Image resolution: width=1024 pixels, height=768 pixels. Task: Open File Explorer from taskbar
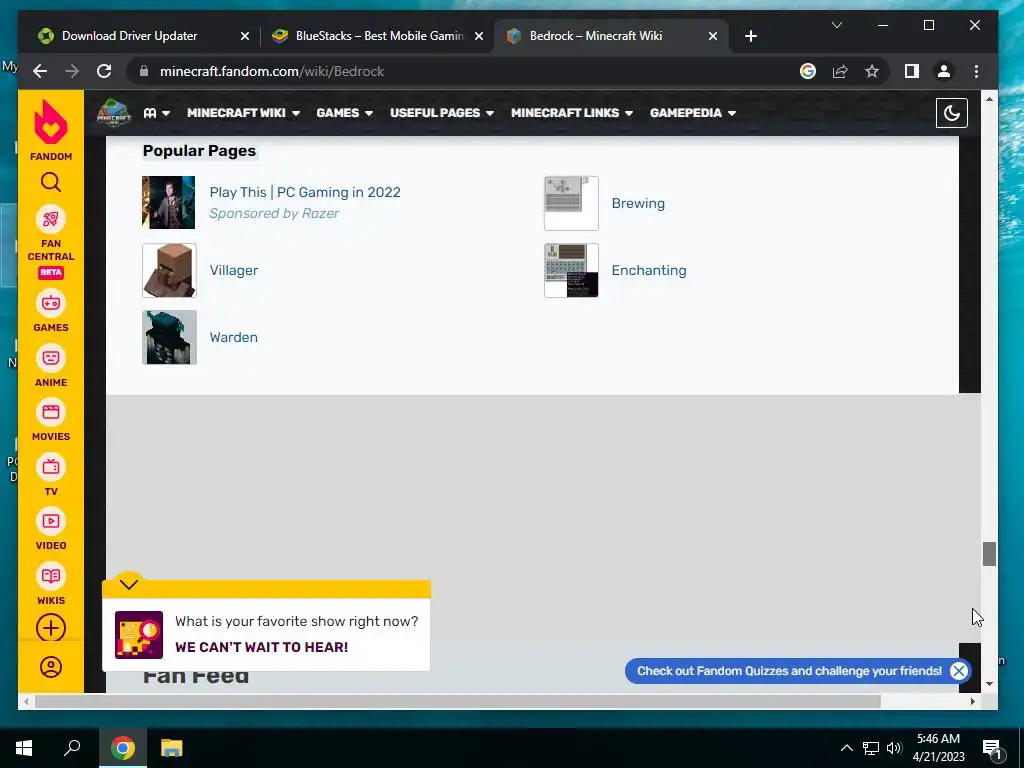pyautogui.click(x=171, y=748)
